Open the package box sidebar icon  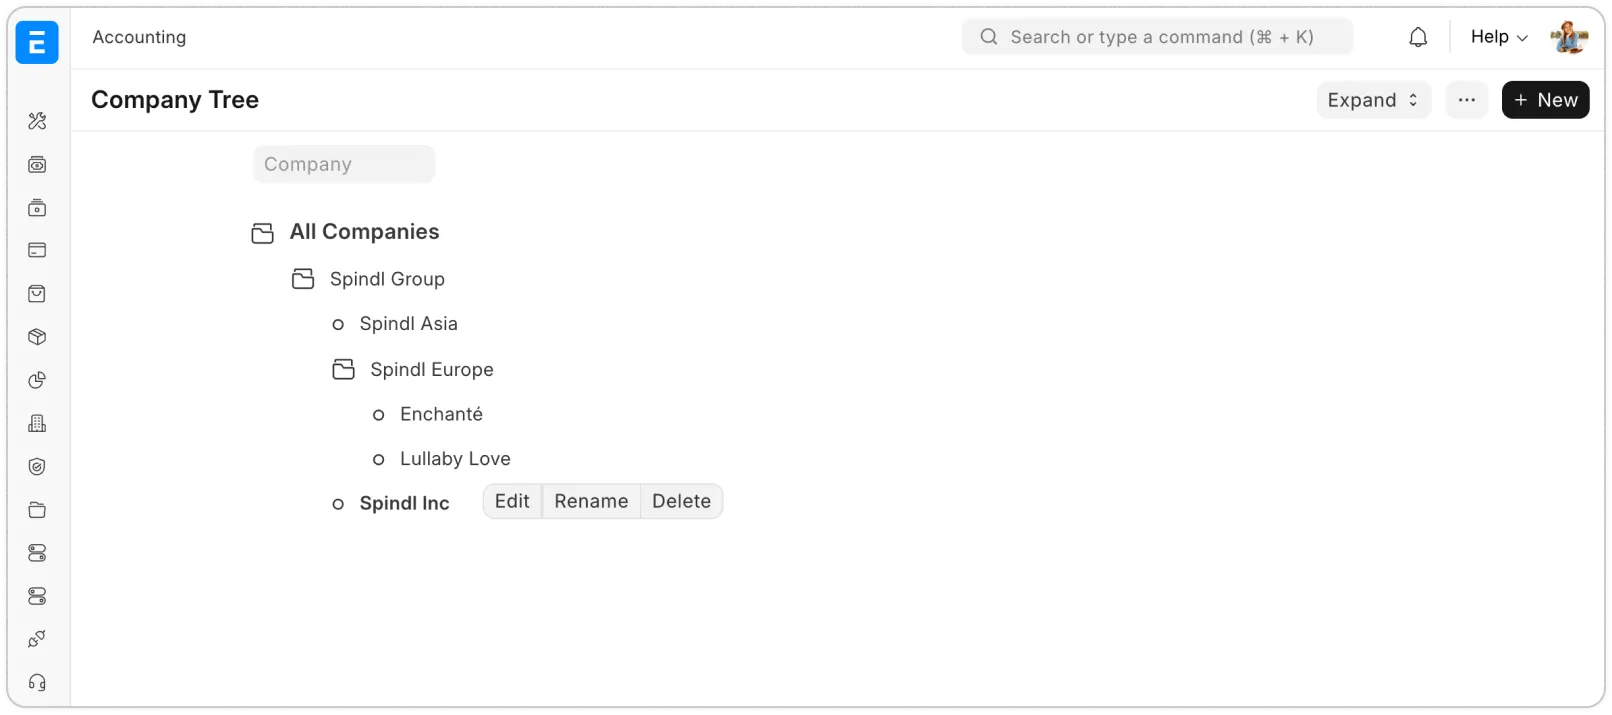(37, 337)
